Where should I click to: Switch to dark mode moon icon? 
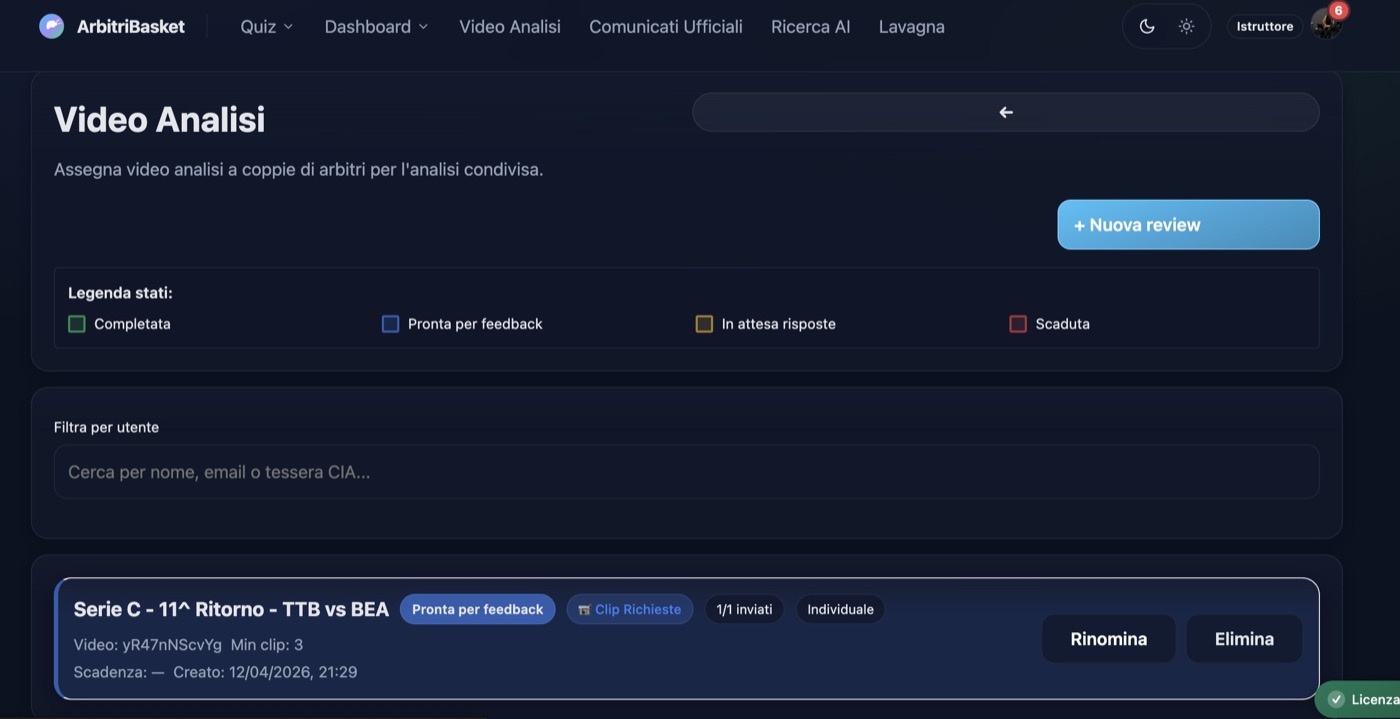coord(1147,27)
